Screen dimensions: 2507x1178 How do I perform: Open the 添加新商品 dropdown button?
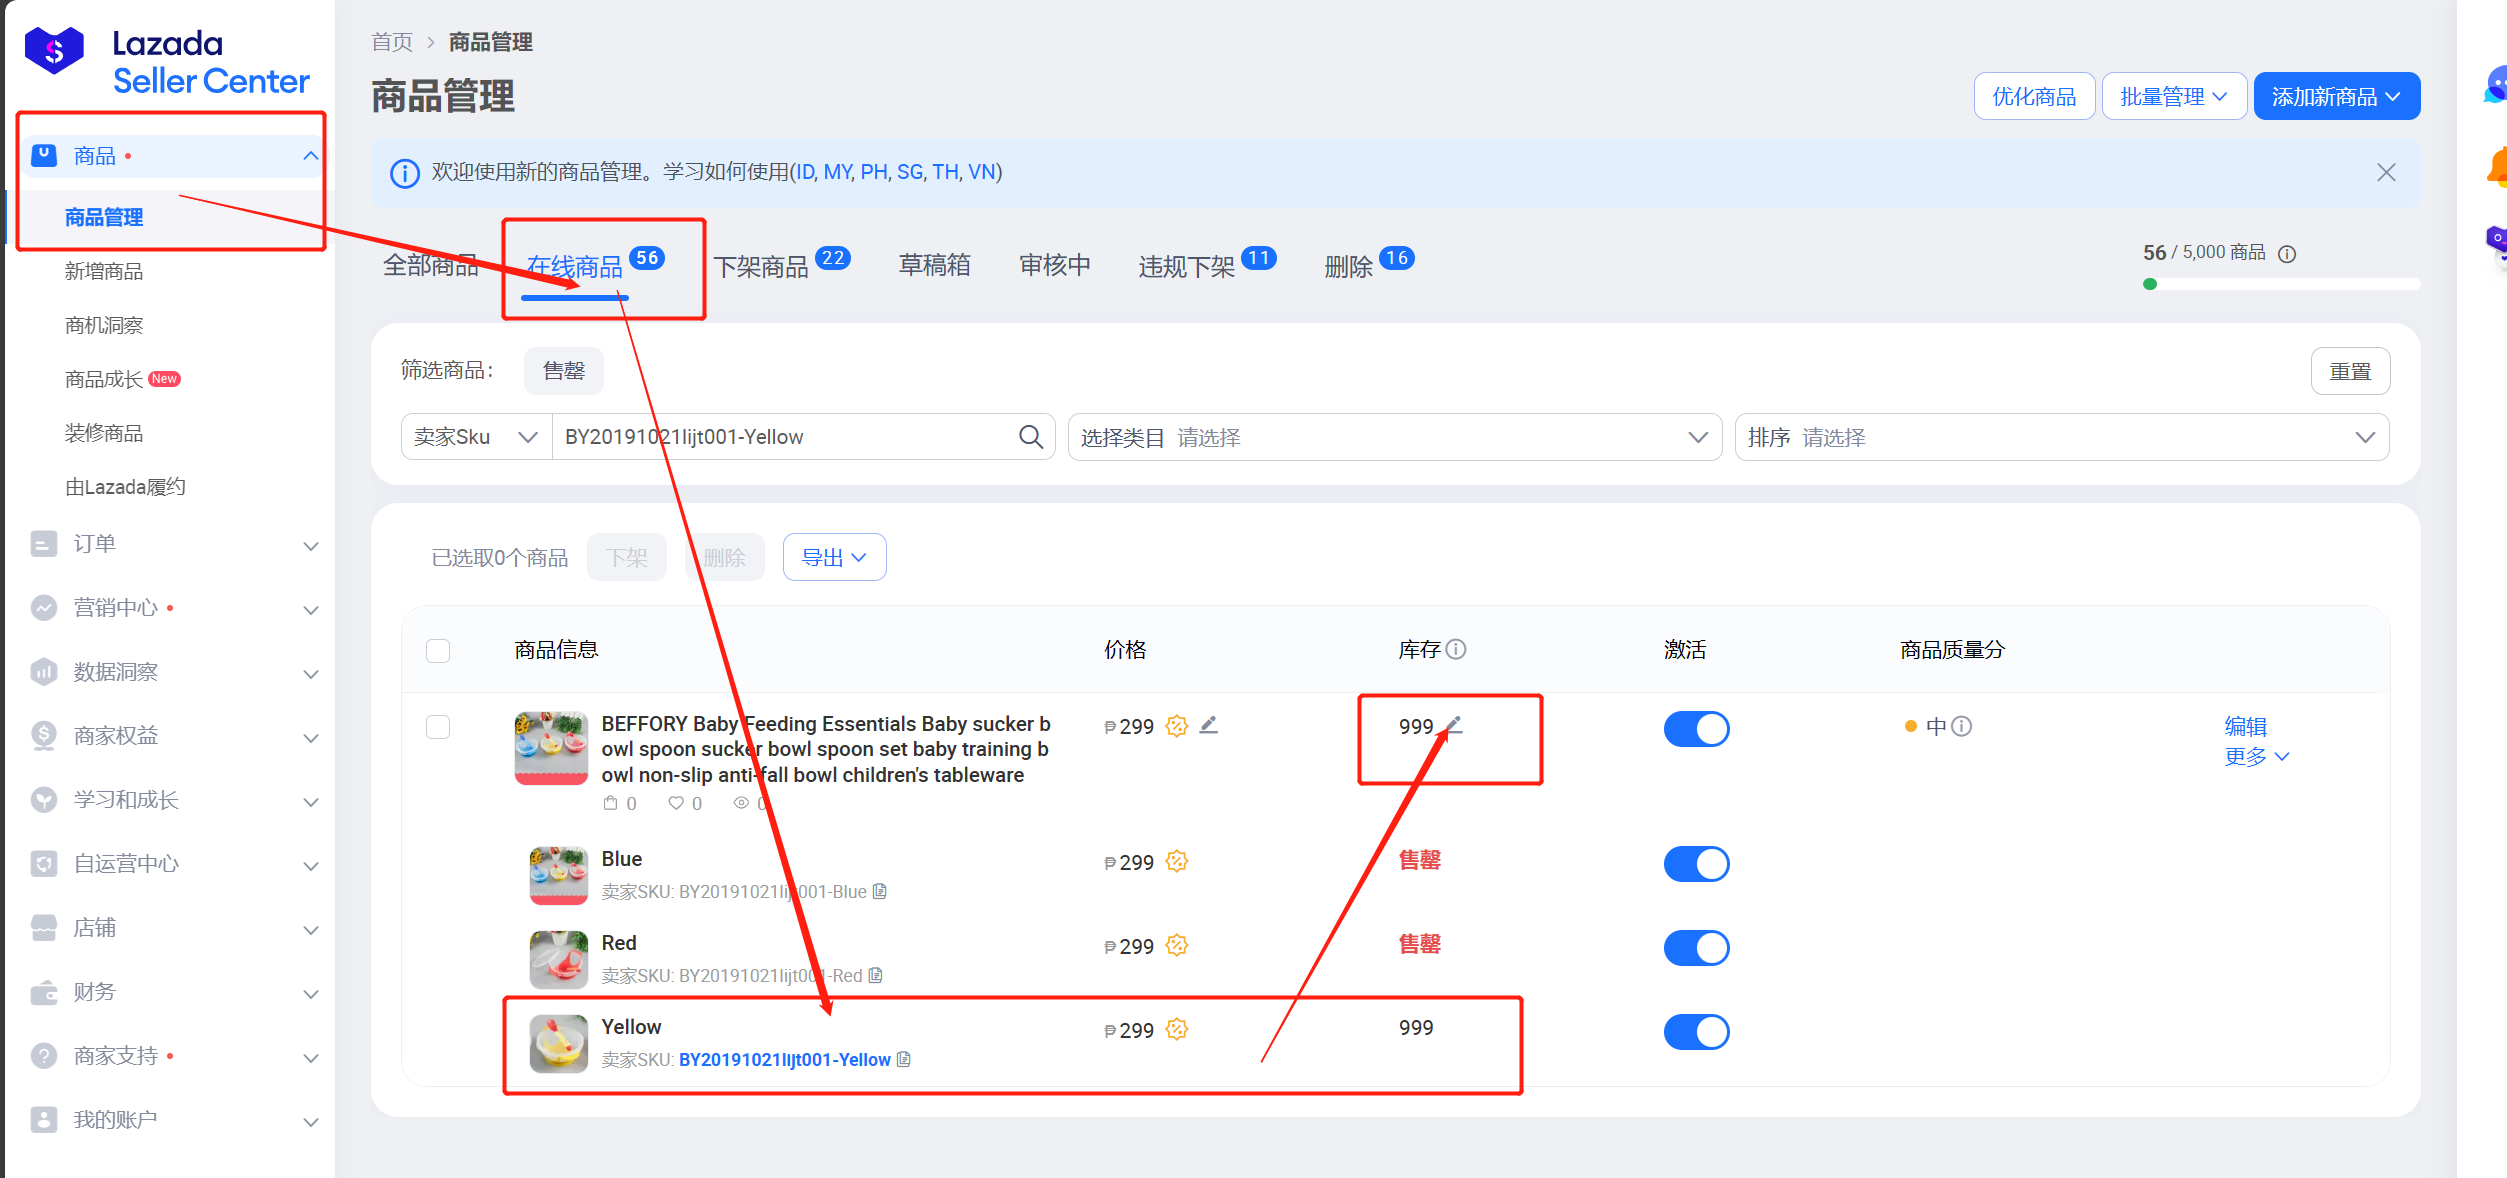click(2337, 96)
